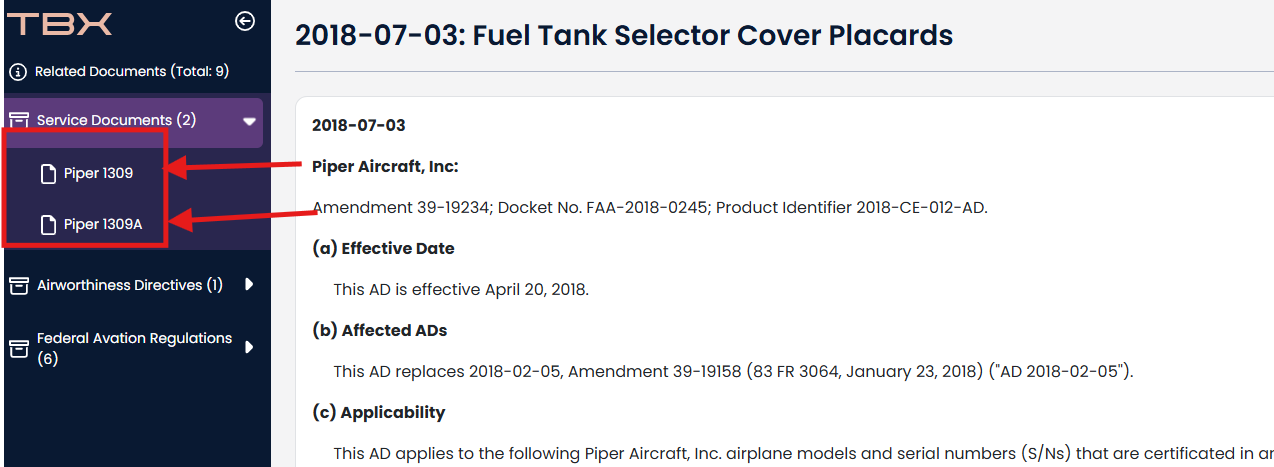Collapse the sidebar with the back arrow icon
The image size is (1274, 467).
[x=244, y=21]
